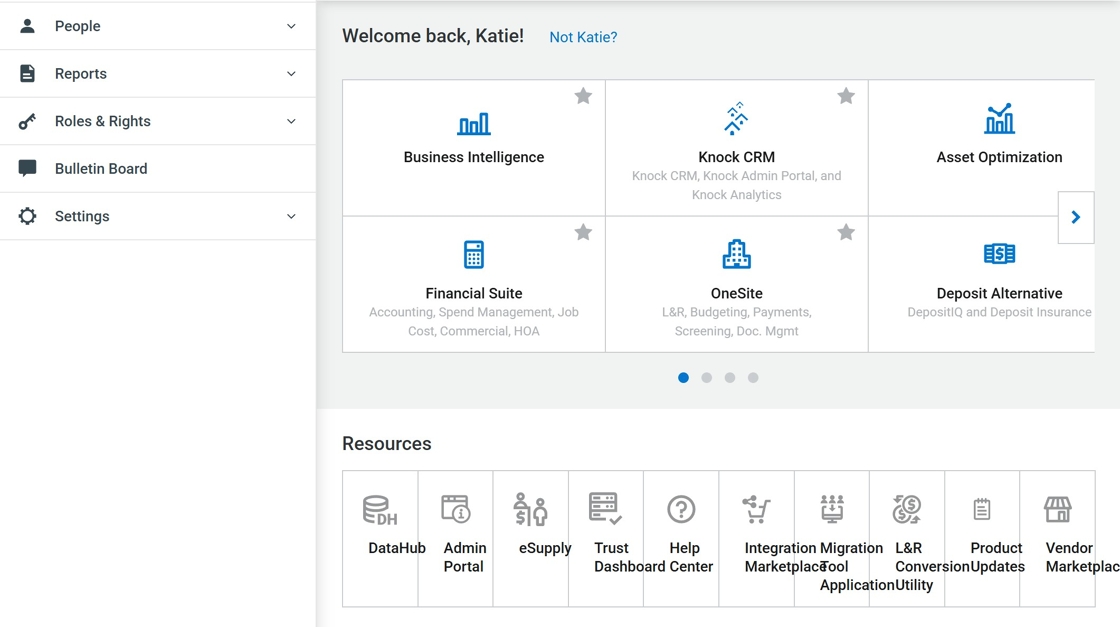1120x627 pixels.
Task: Open the Knock CRM title
Action: (x=736, y=157)
